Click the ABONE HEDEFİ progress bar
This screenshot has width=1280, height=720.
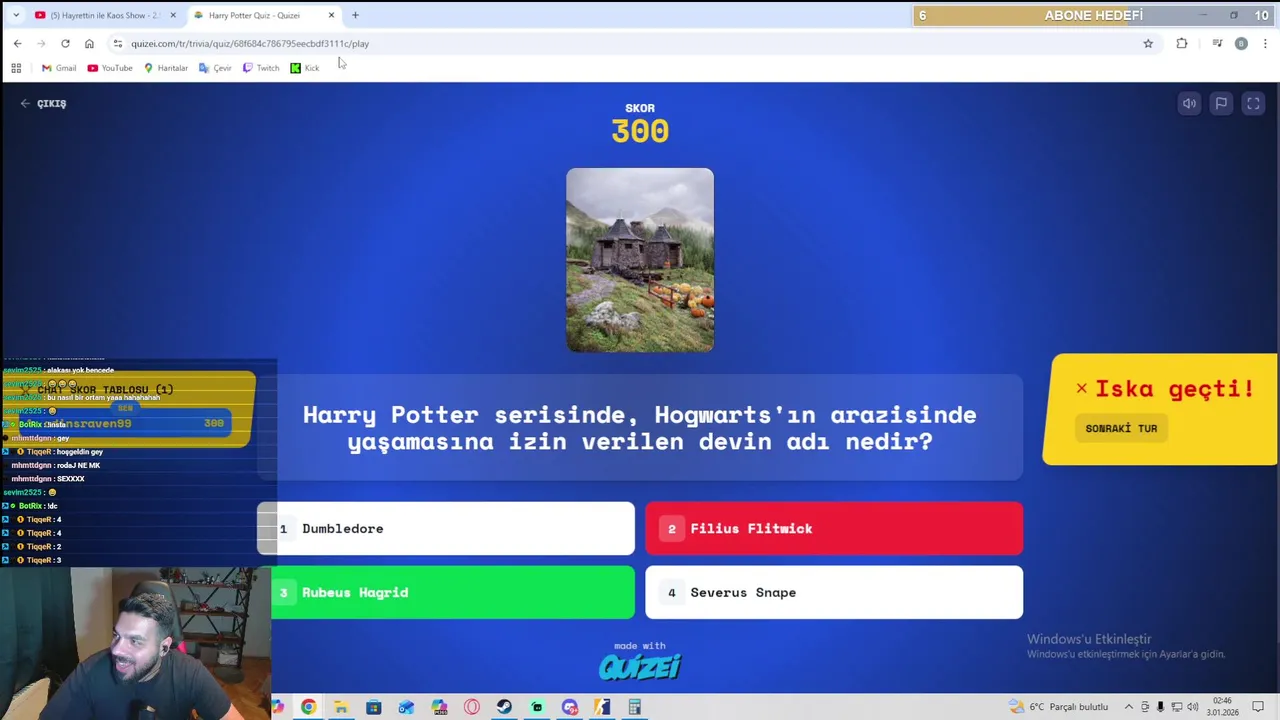pos(1094,15)
